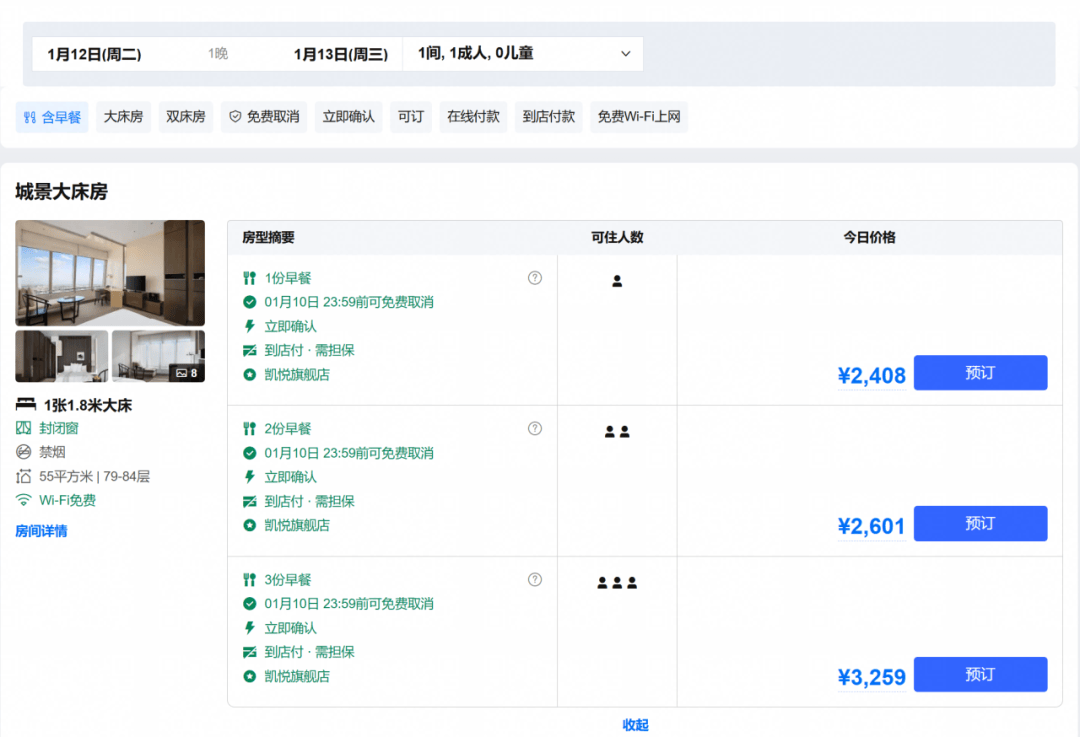Click help icon for 3份早餐 rate
This screenshot has width=1080, height=737.
[x=534, y=579]
